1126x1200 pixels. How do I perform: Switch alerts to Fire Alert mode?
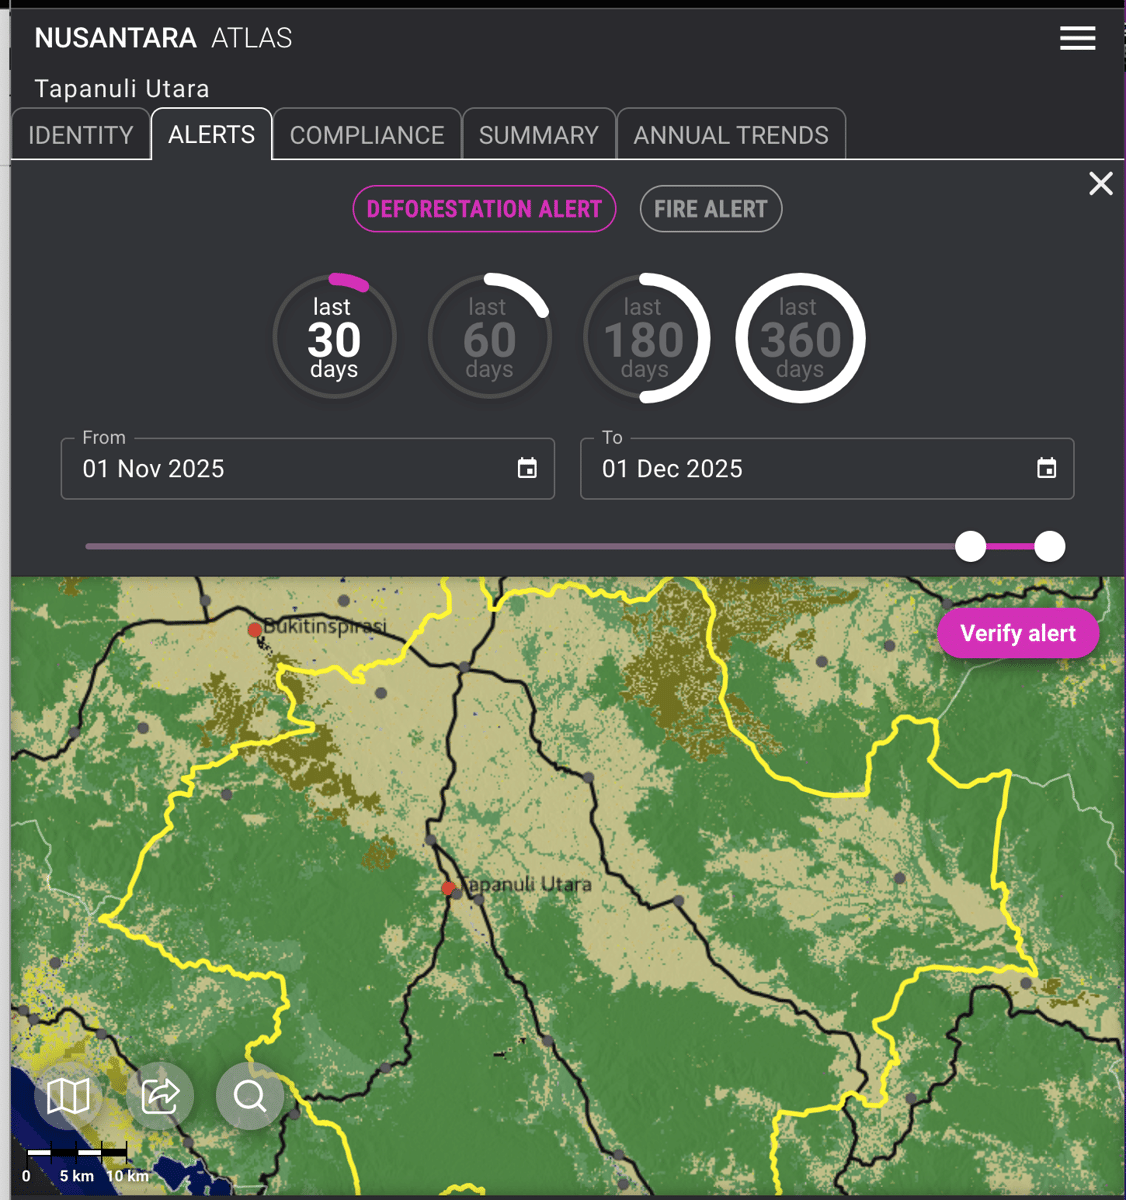point(710,209)
